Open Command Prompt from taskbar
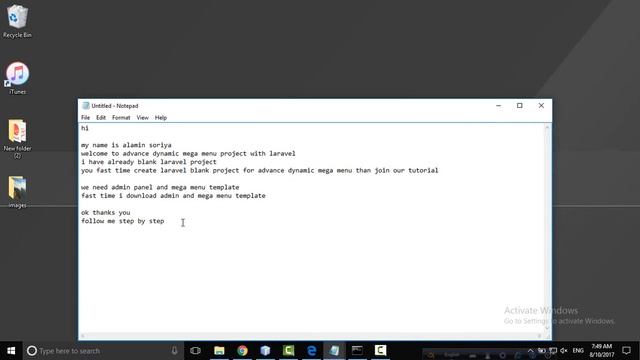This screenshot has width=640, height=360. point(357,351)
